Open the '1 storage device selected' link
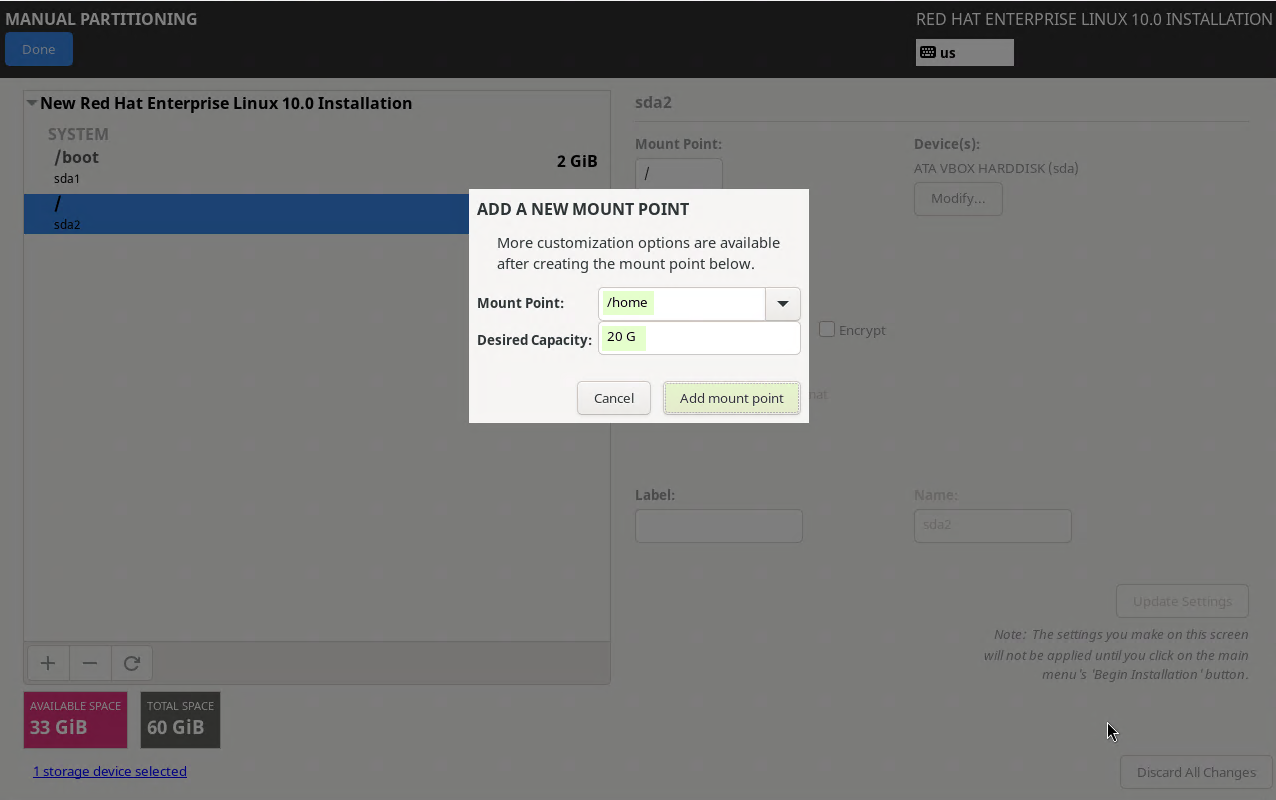Screen dimensions: 1276x800 point(110,771)
